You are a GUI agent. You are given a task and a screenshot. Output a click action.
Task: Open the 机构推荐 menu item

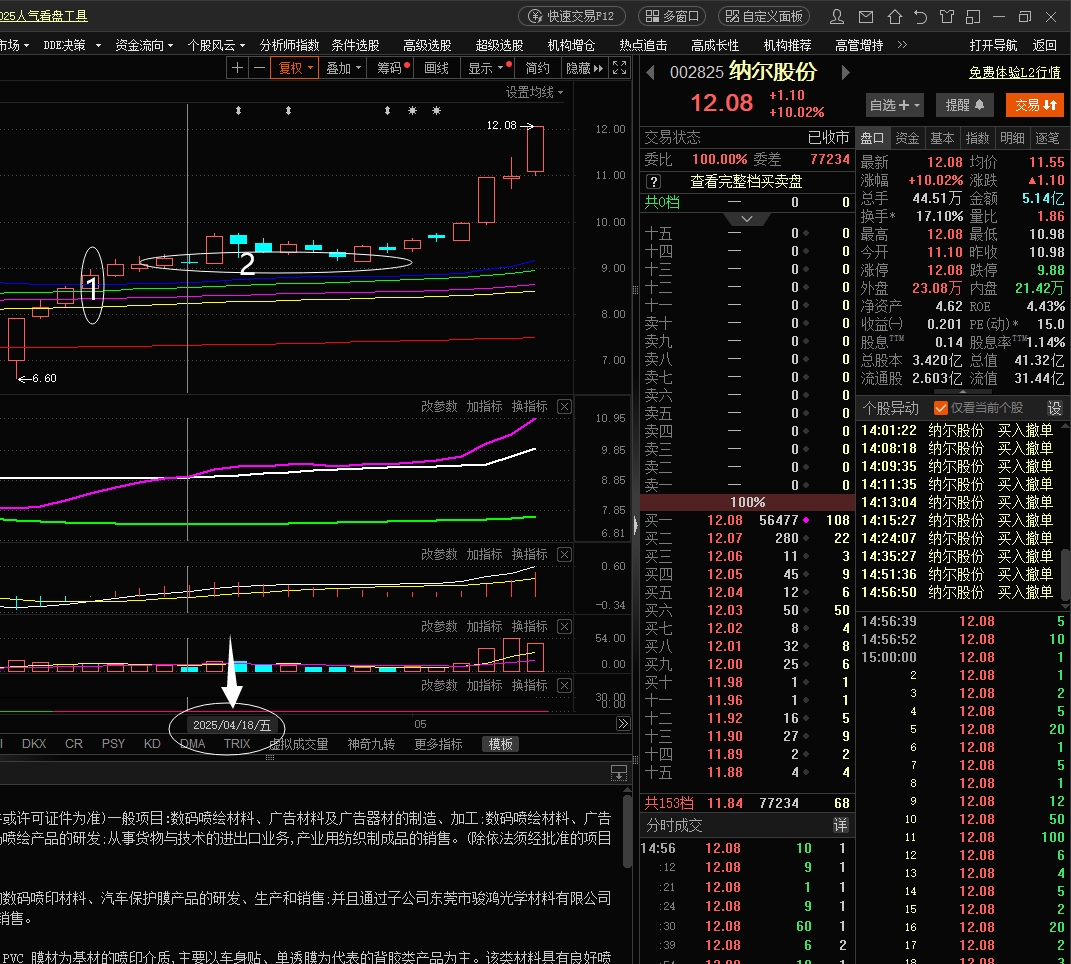(x=787, y=45)
